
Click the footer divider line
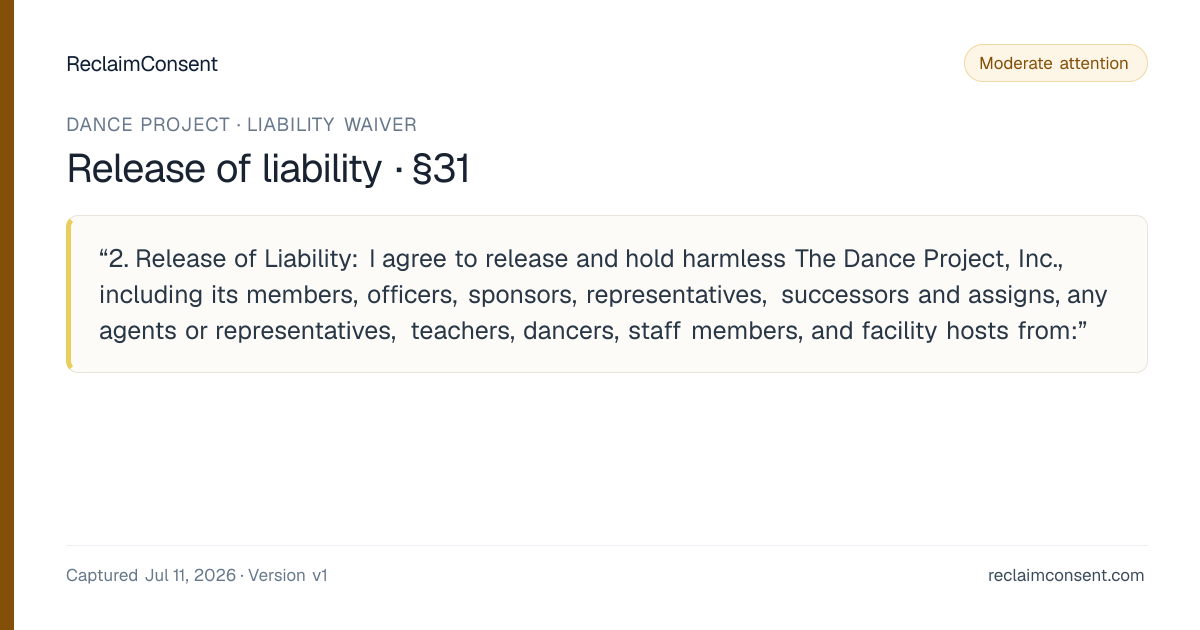[606, 545]
